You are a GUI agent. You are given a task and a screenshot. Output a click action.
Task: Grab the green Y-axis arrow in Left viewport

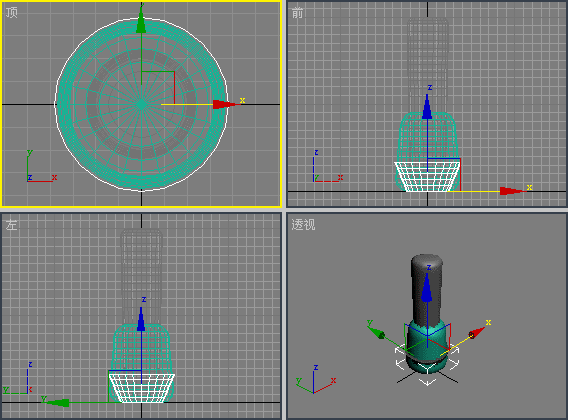(58, 402)
